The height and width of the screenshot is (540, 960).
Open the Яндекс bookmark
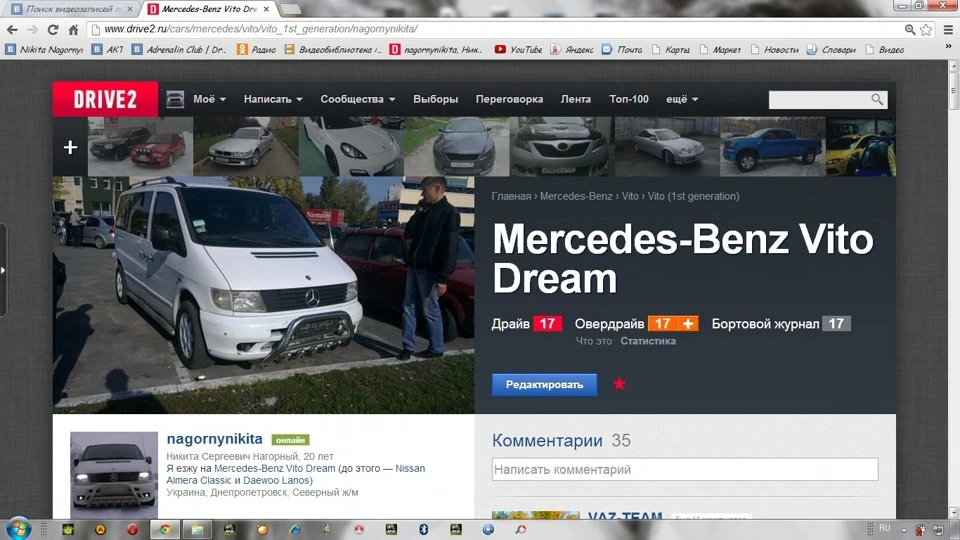click(571, 50)
